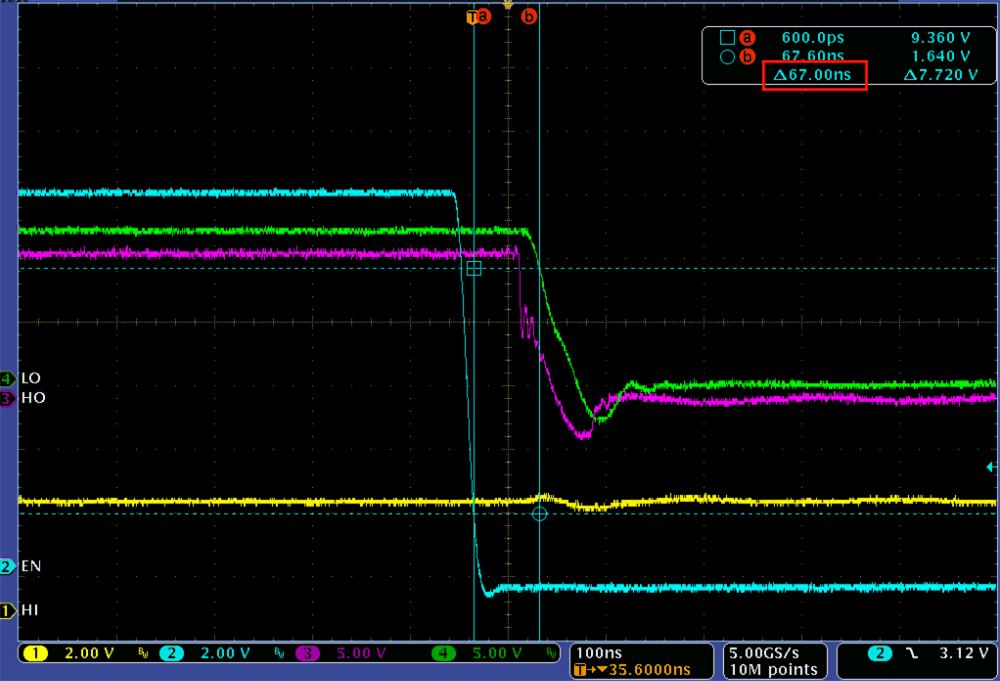This screenshot has height=681, width=1000.
Task: Click the 100ns horizontal timebase readout
Action: pos(598,653)
